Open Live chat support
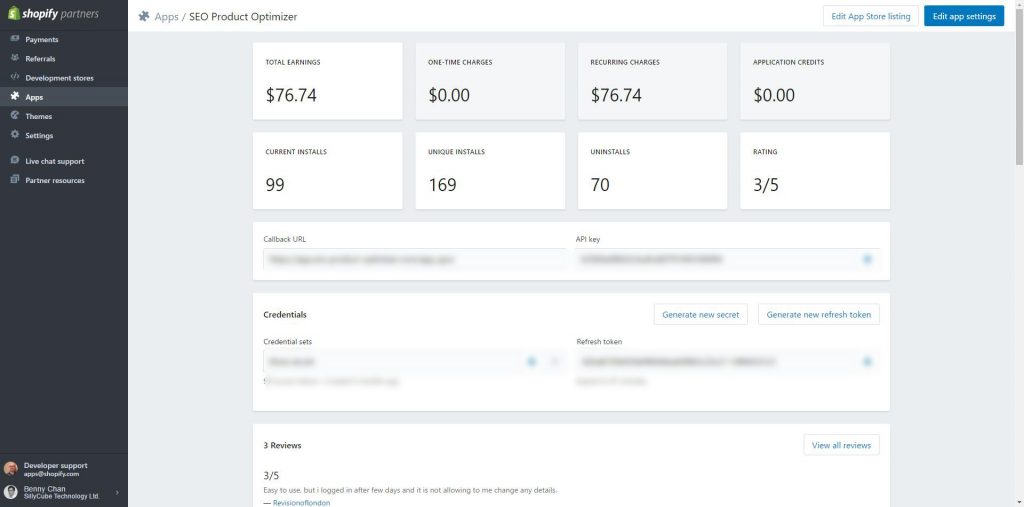The width and height of the screenshot is (1024, 507). point(64,161)
